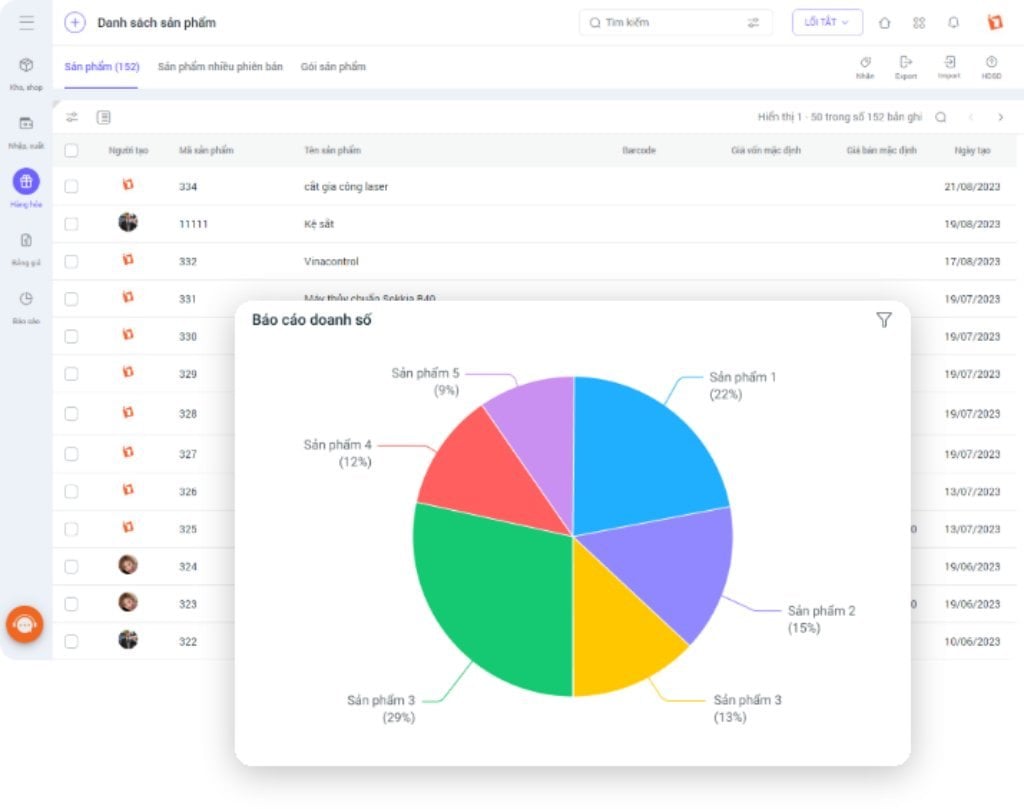Open Nhập, xuất sidebar section
The image size is (1024, 809).
(26, 124)
